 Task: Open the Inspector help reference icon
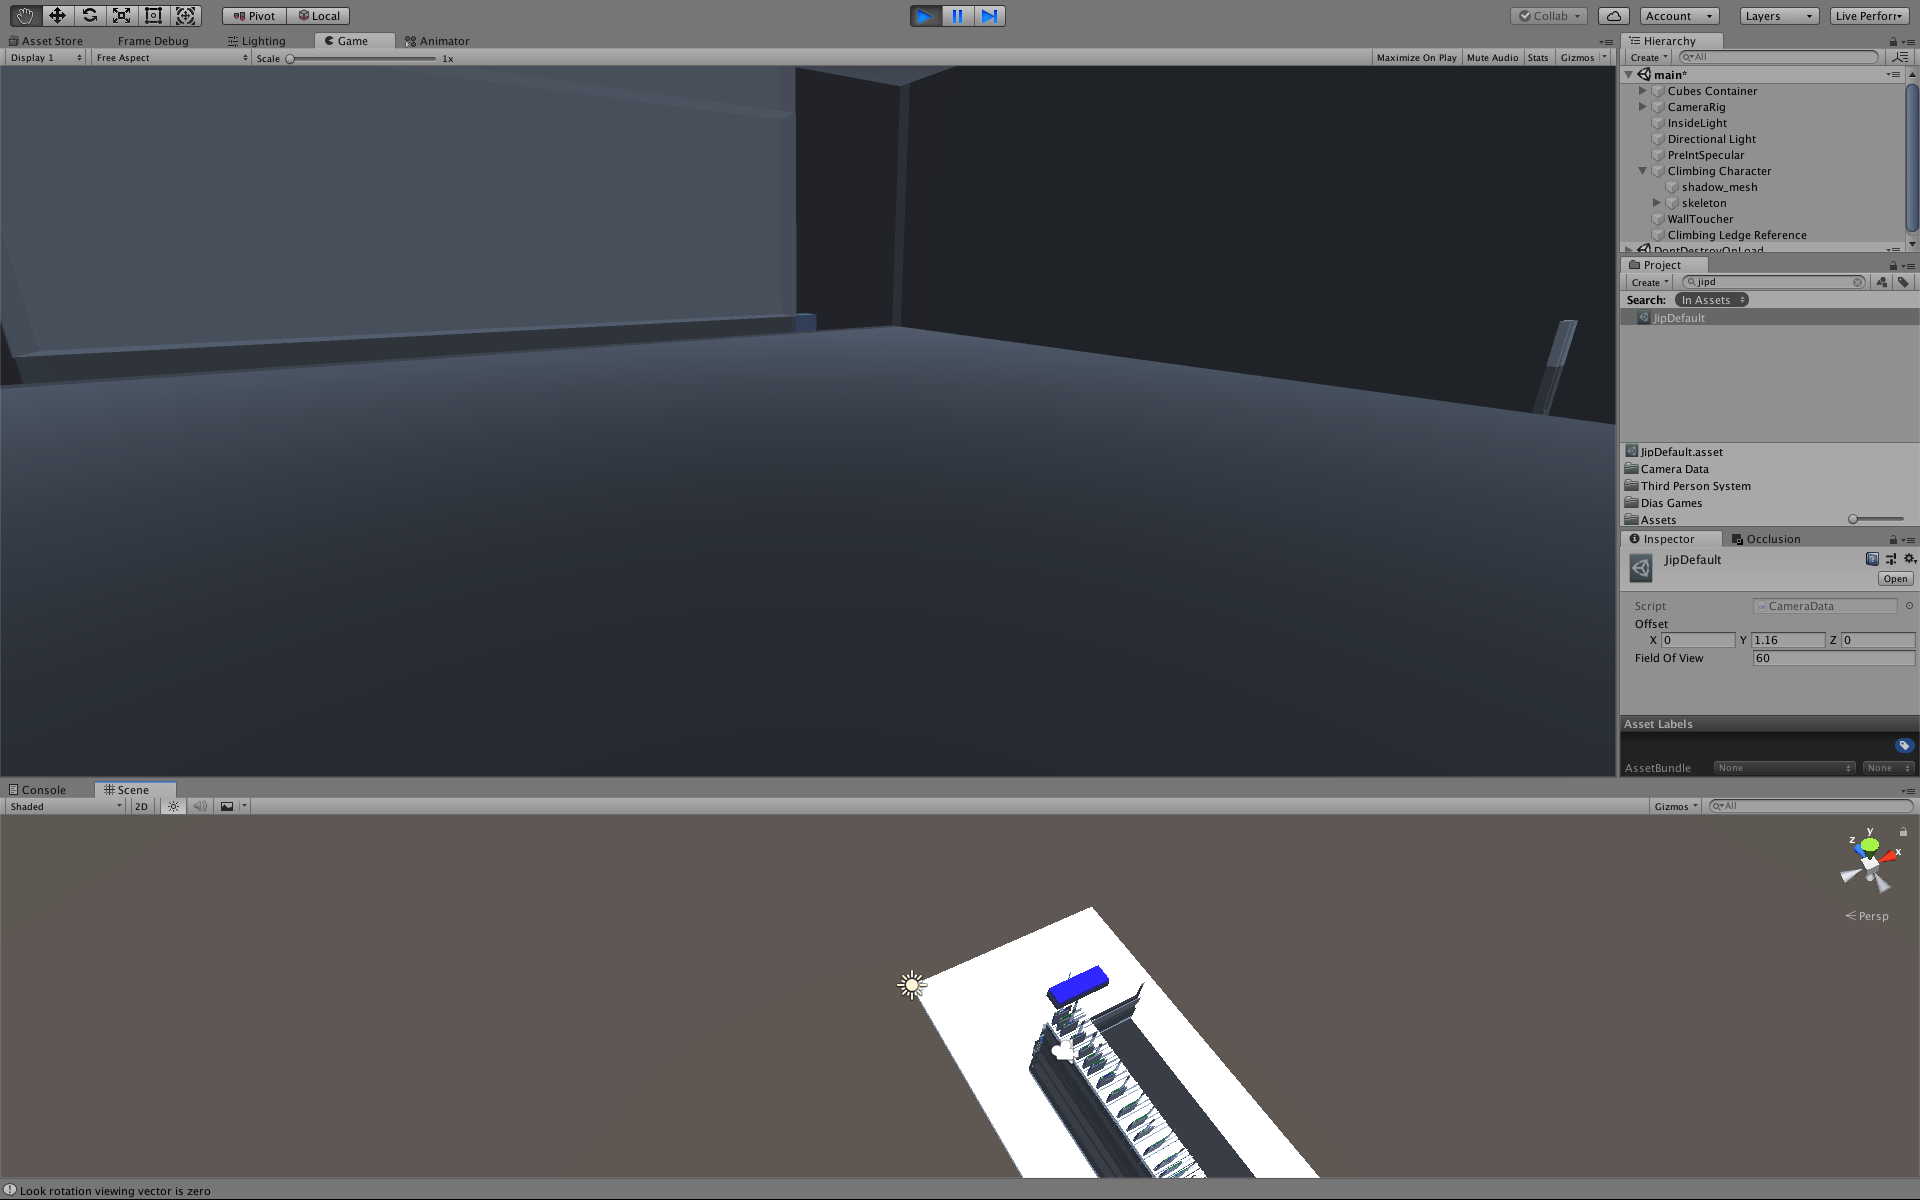click(x=1872, y=559)
